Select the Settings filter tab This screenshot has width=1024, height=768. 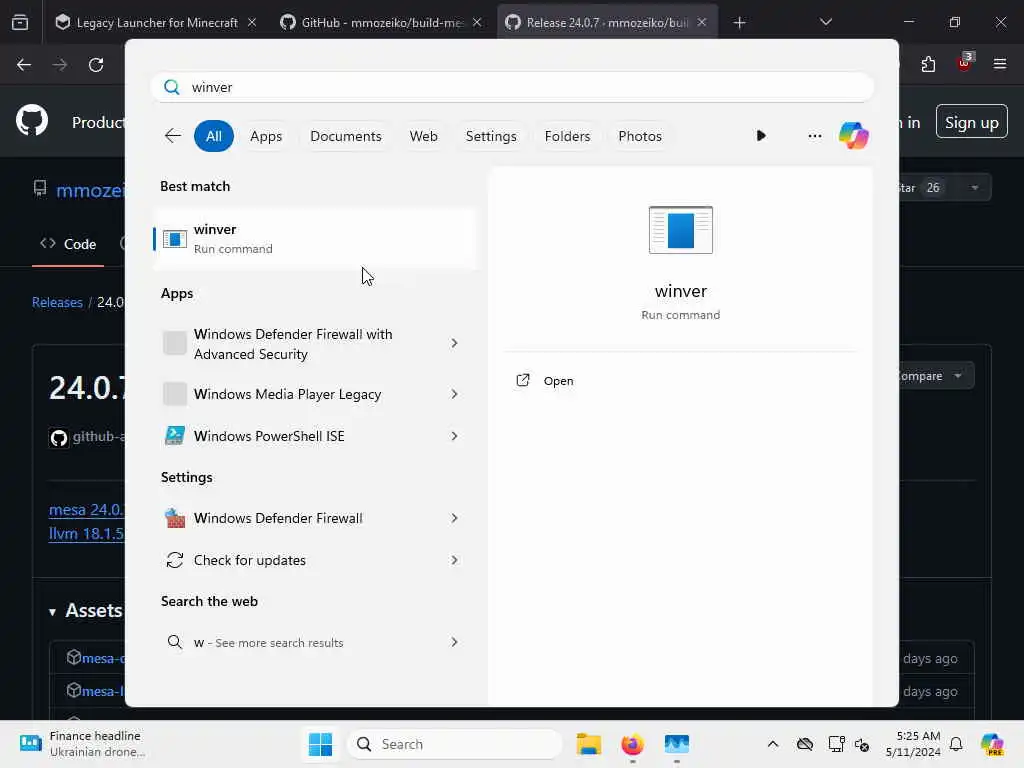491,136
